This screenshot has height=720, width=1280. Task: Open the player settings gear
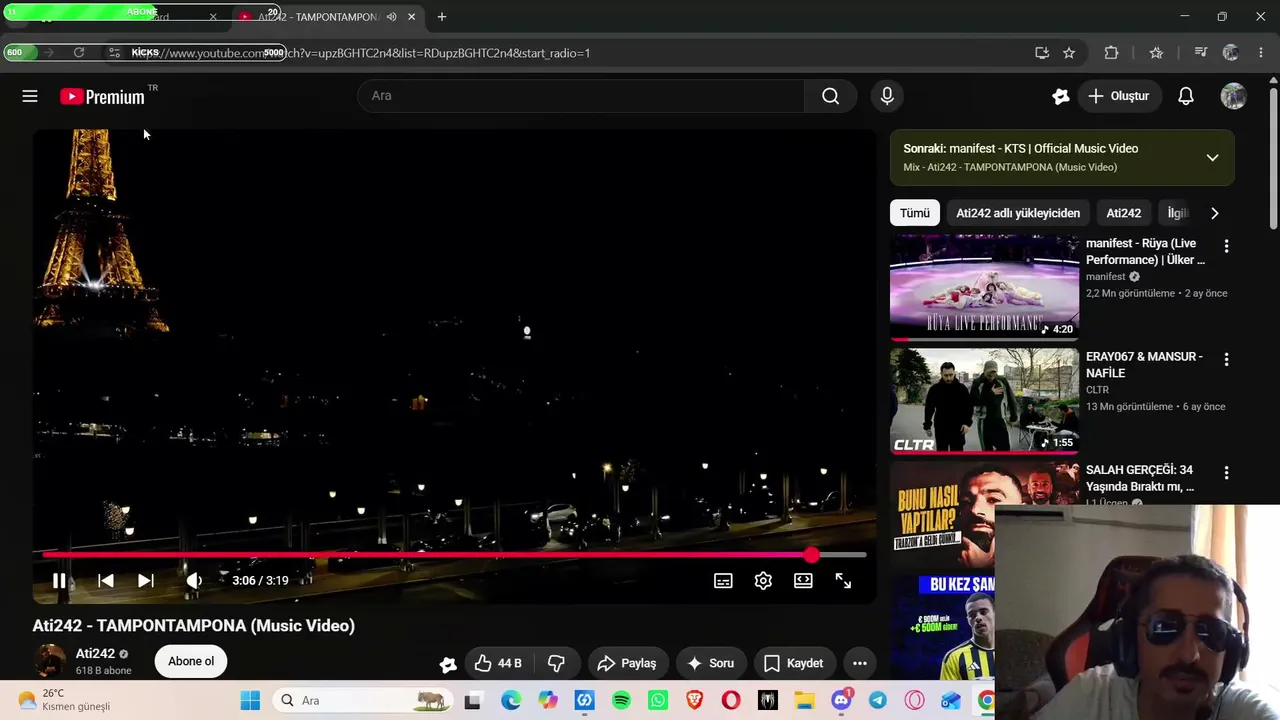tap(763, 580)
